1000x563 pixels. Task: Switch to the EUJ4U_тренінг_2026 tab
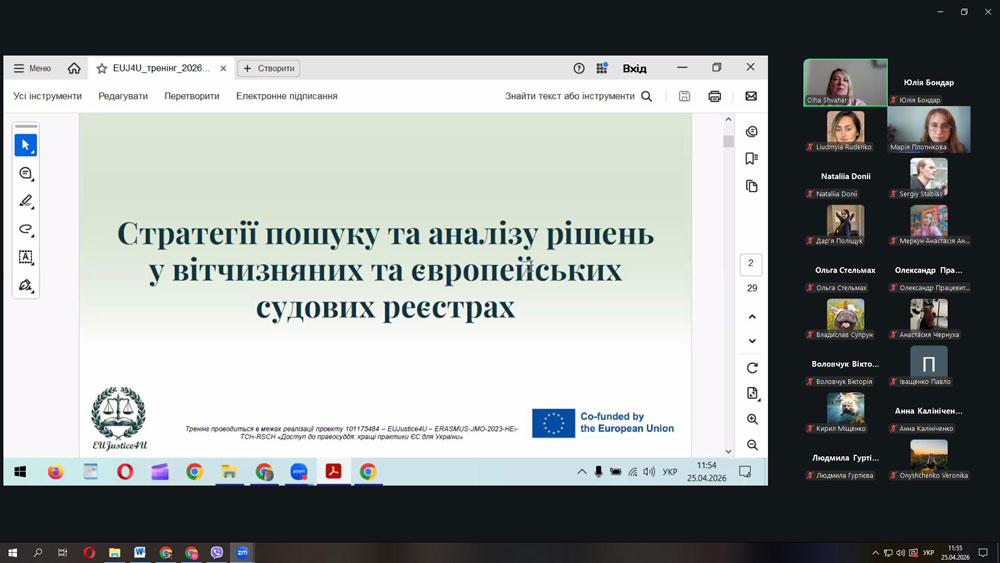pos(161,68)
